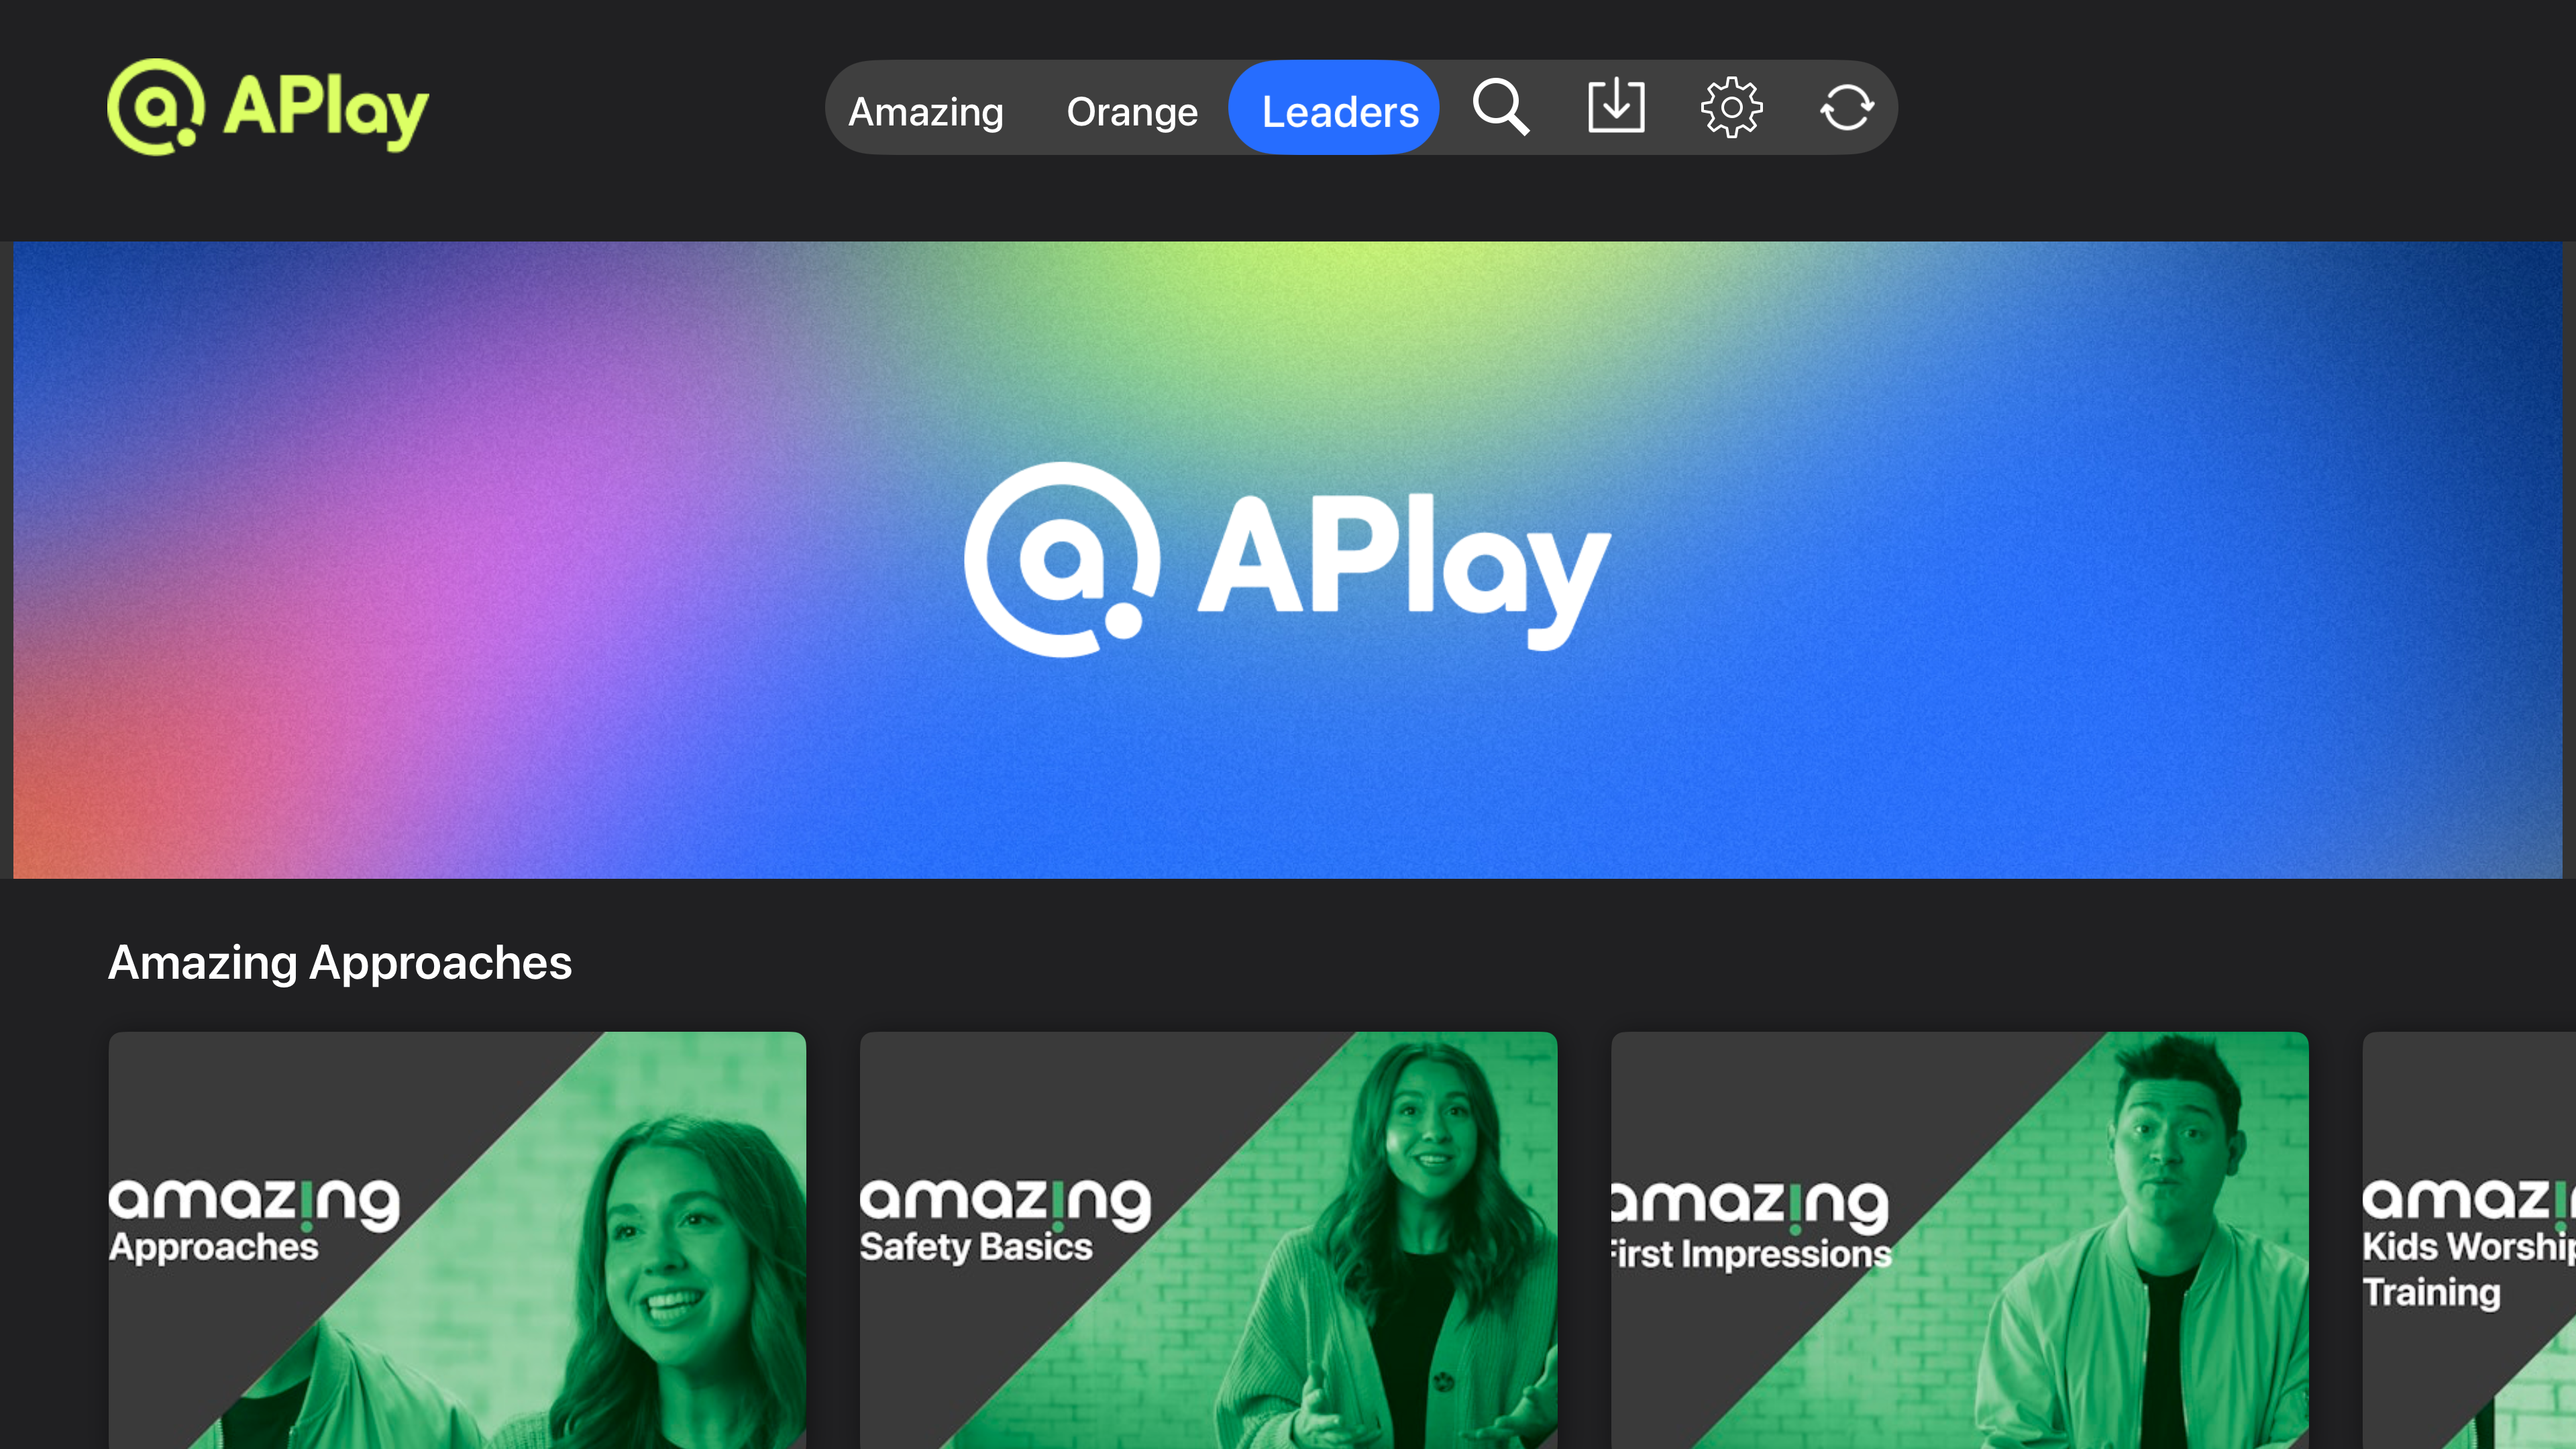Click the refresh sync icon
2576x1449 pixels.
[1846, 107]
